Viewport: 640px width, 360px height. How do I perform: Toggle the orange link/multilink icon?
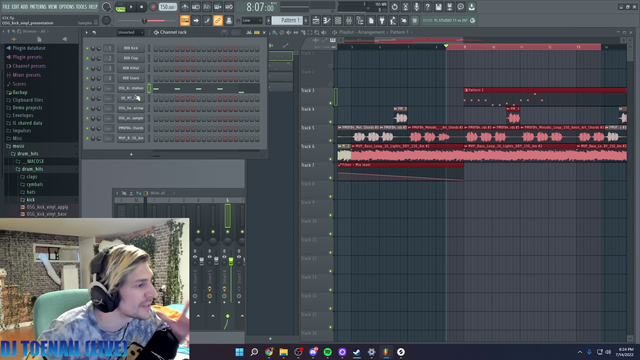[218, 20]
